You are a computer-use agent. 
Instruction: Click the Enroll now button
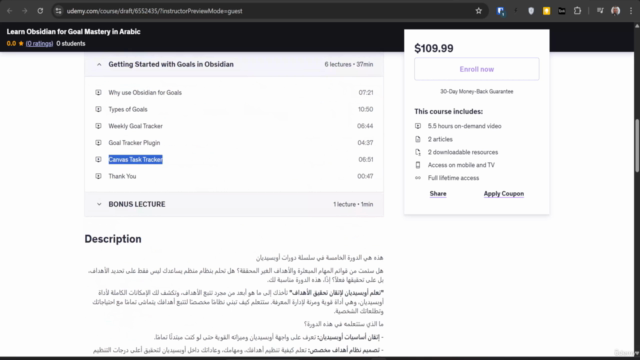pos(476,69)
